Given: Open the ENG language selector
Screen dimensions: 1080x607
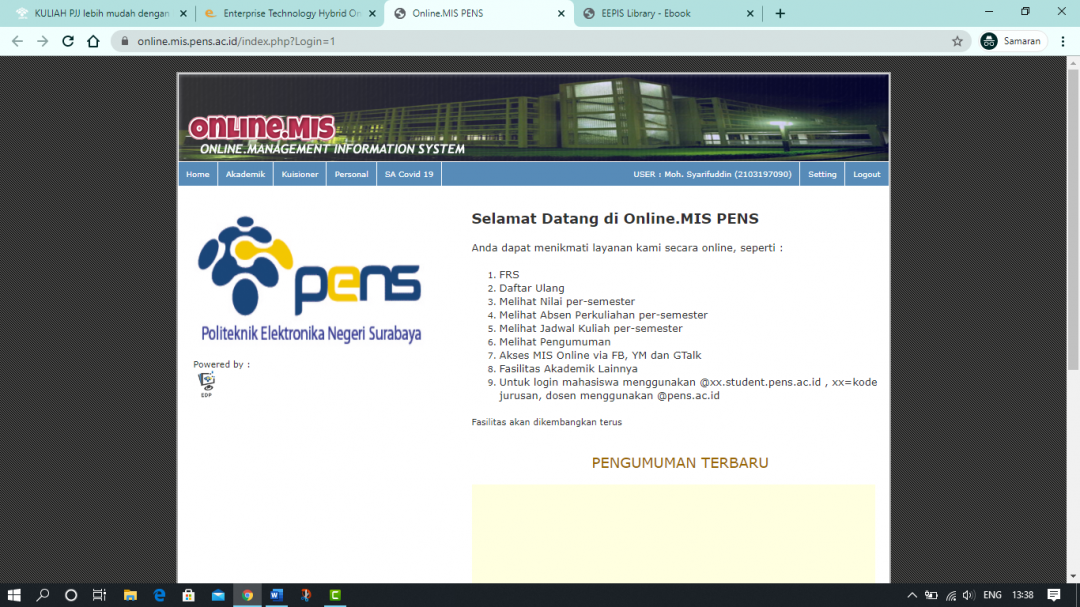Looking at the screenshot, I should click(x=993, y=595).
